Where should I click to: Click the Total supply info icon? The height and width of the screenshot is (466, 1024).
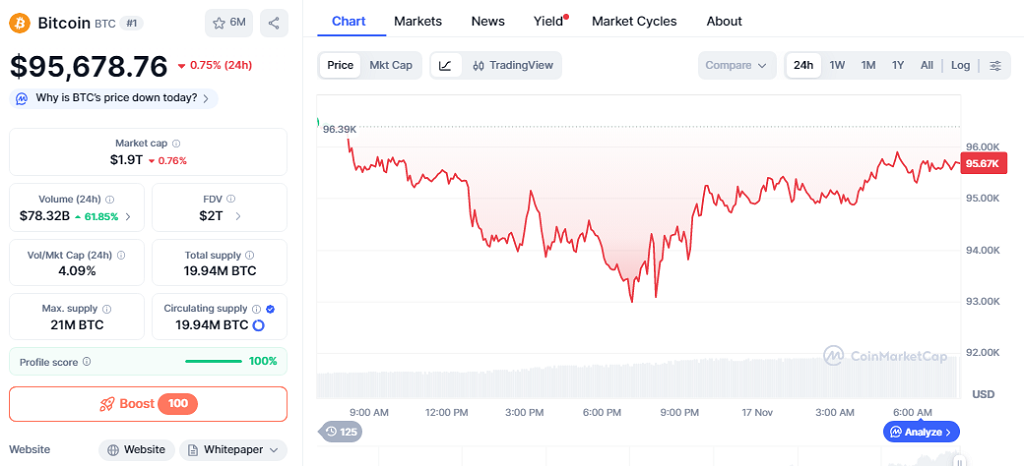click(250, 255)
